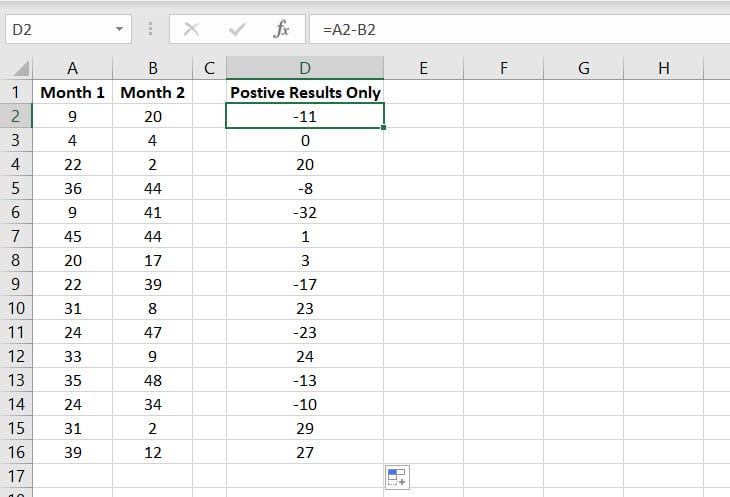Select cell D7 containing 1
Screen dimensions: 730x497
[305, 236]
